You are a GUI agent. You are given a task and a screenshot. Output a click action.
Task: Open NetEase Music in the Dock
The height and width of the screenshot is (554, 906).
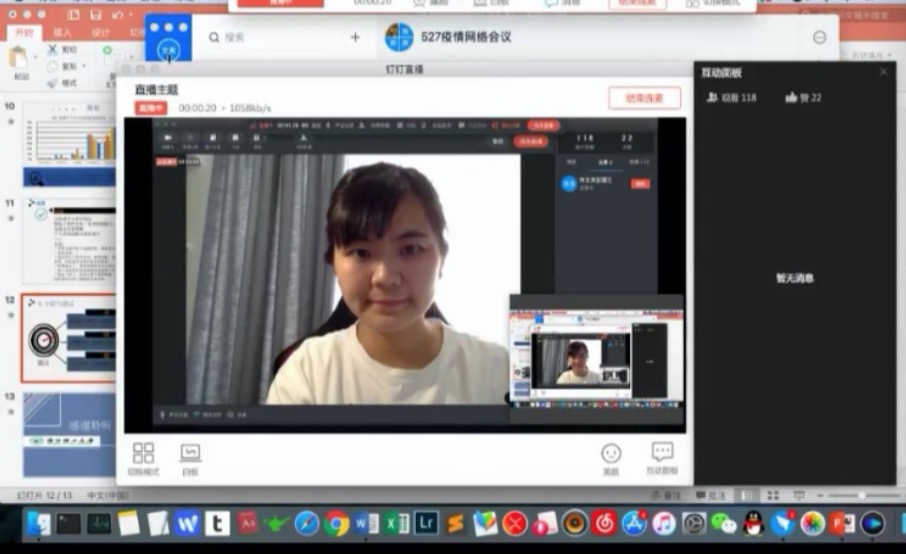point(604,524)
